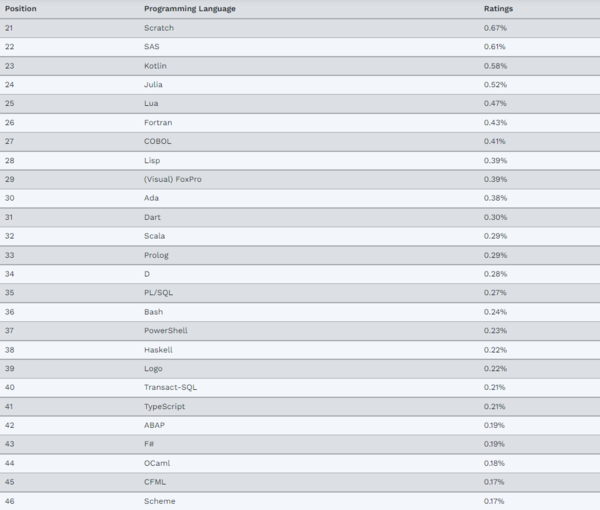Select COBOL in the list
This screenshot has width=600, height=510.
(x=157, y=142)
